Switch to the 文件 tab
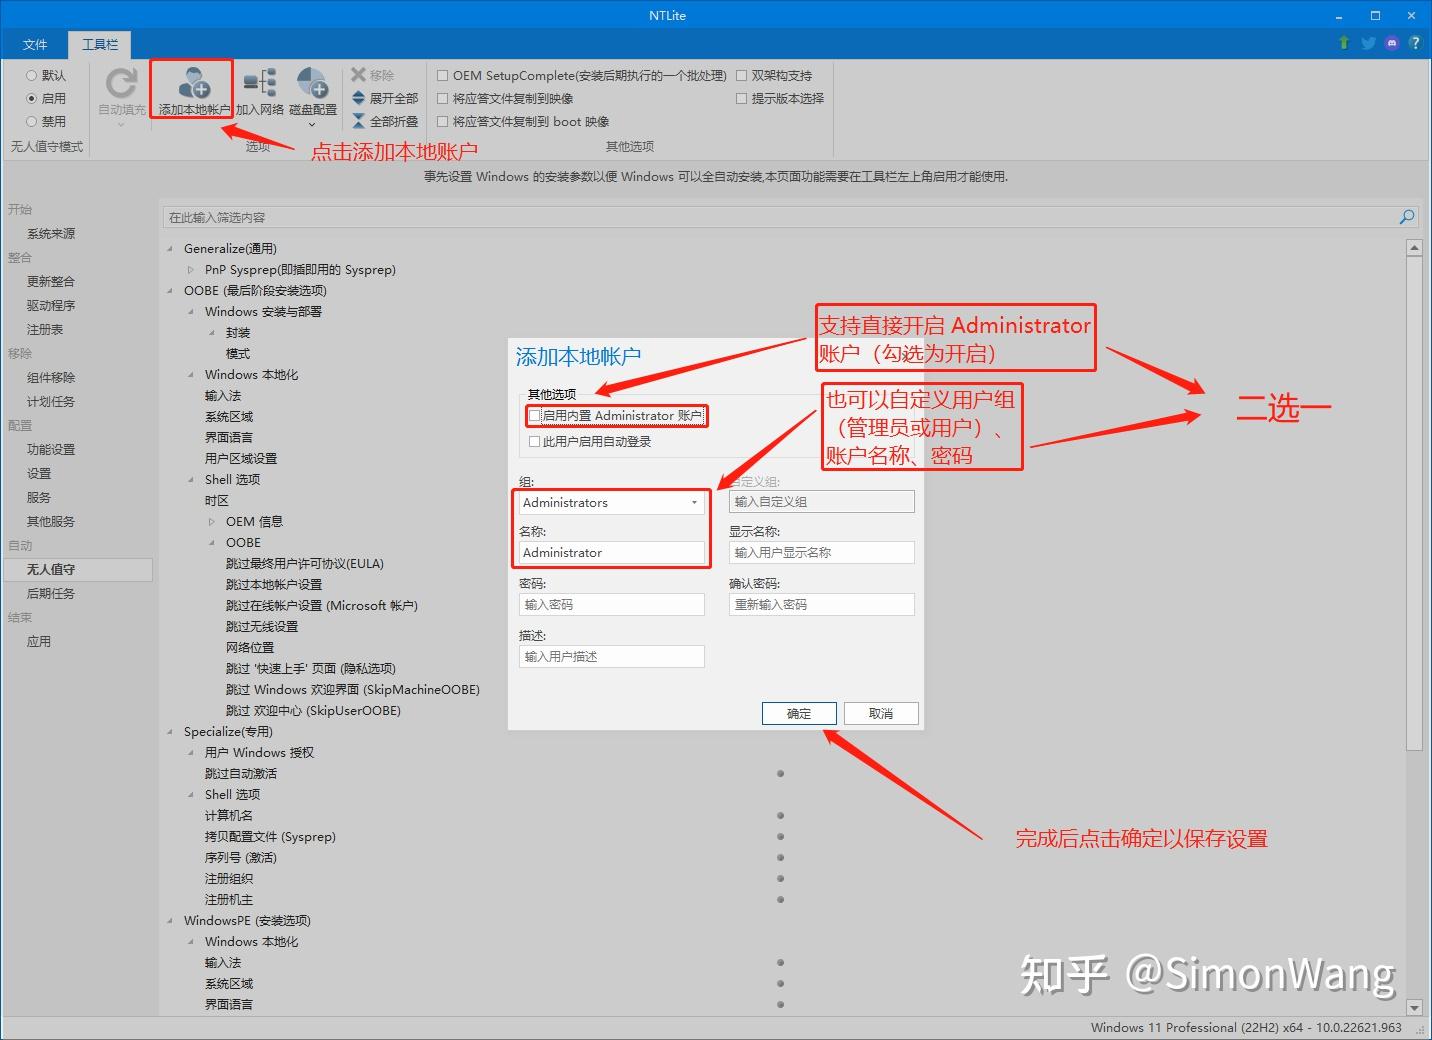The height and width of the screenshot is (1040, 1432). click(35, 44)
